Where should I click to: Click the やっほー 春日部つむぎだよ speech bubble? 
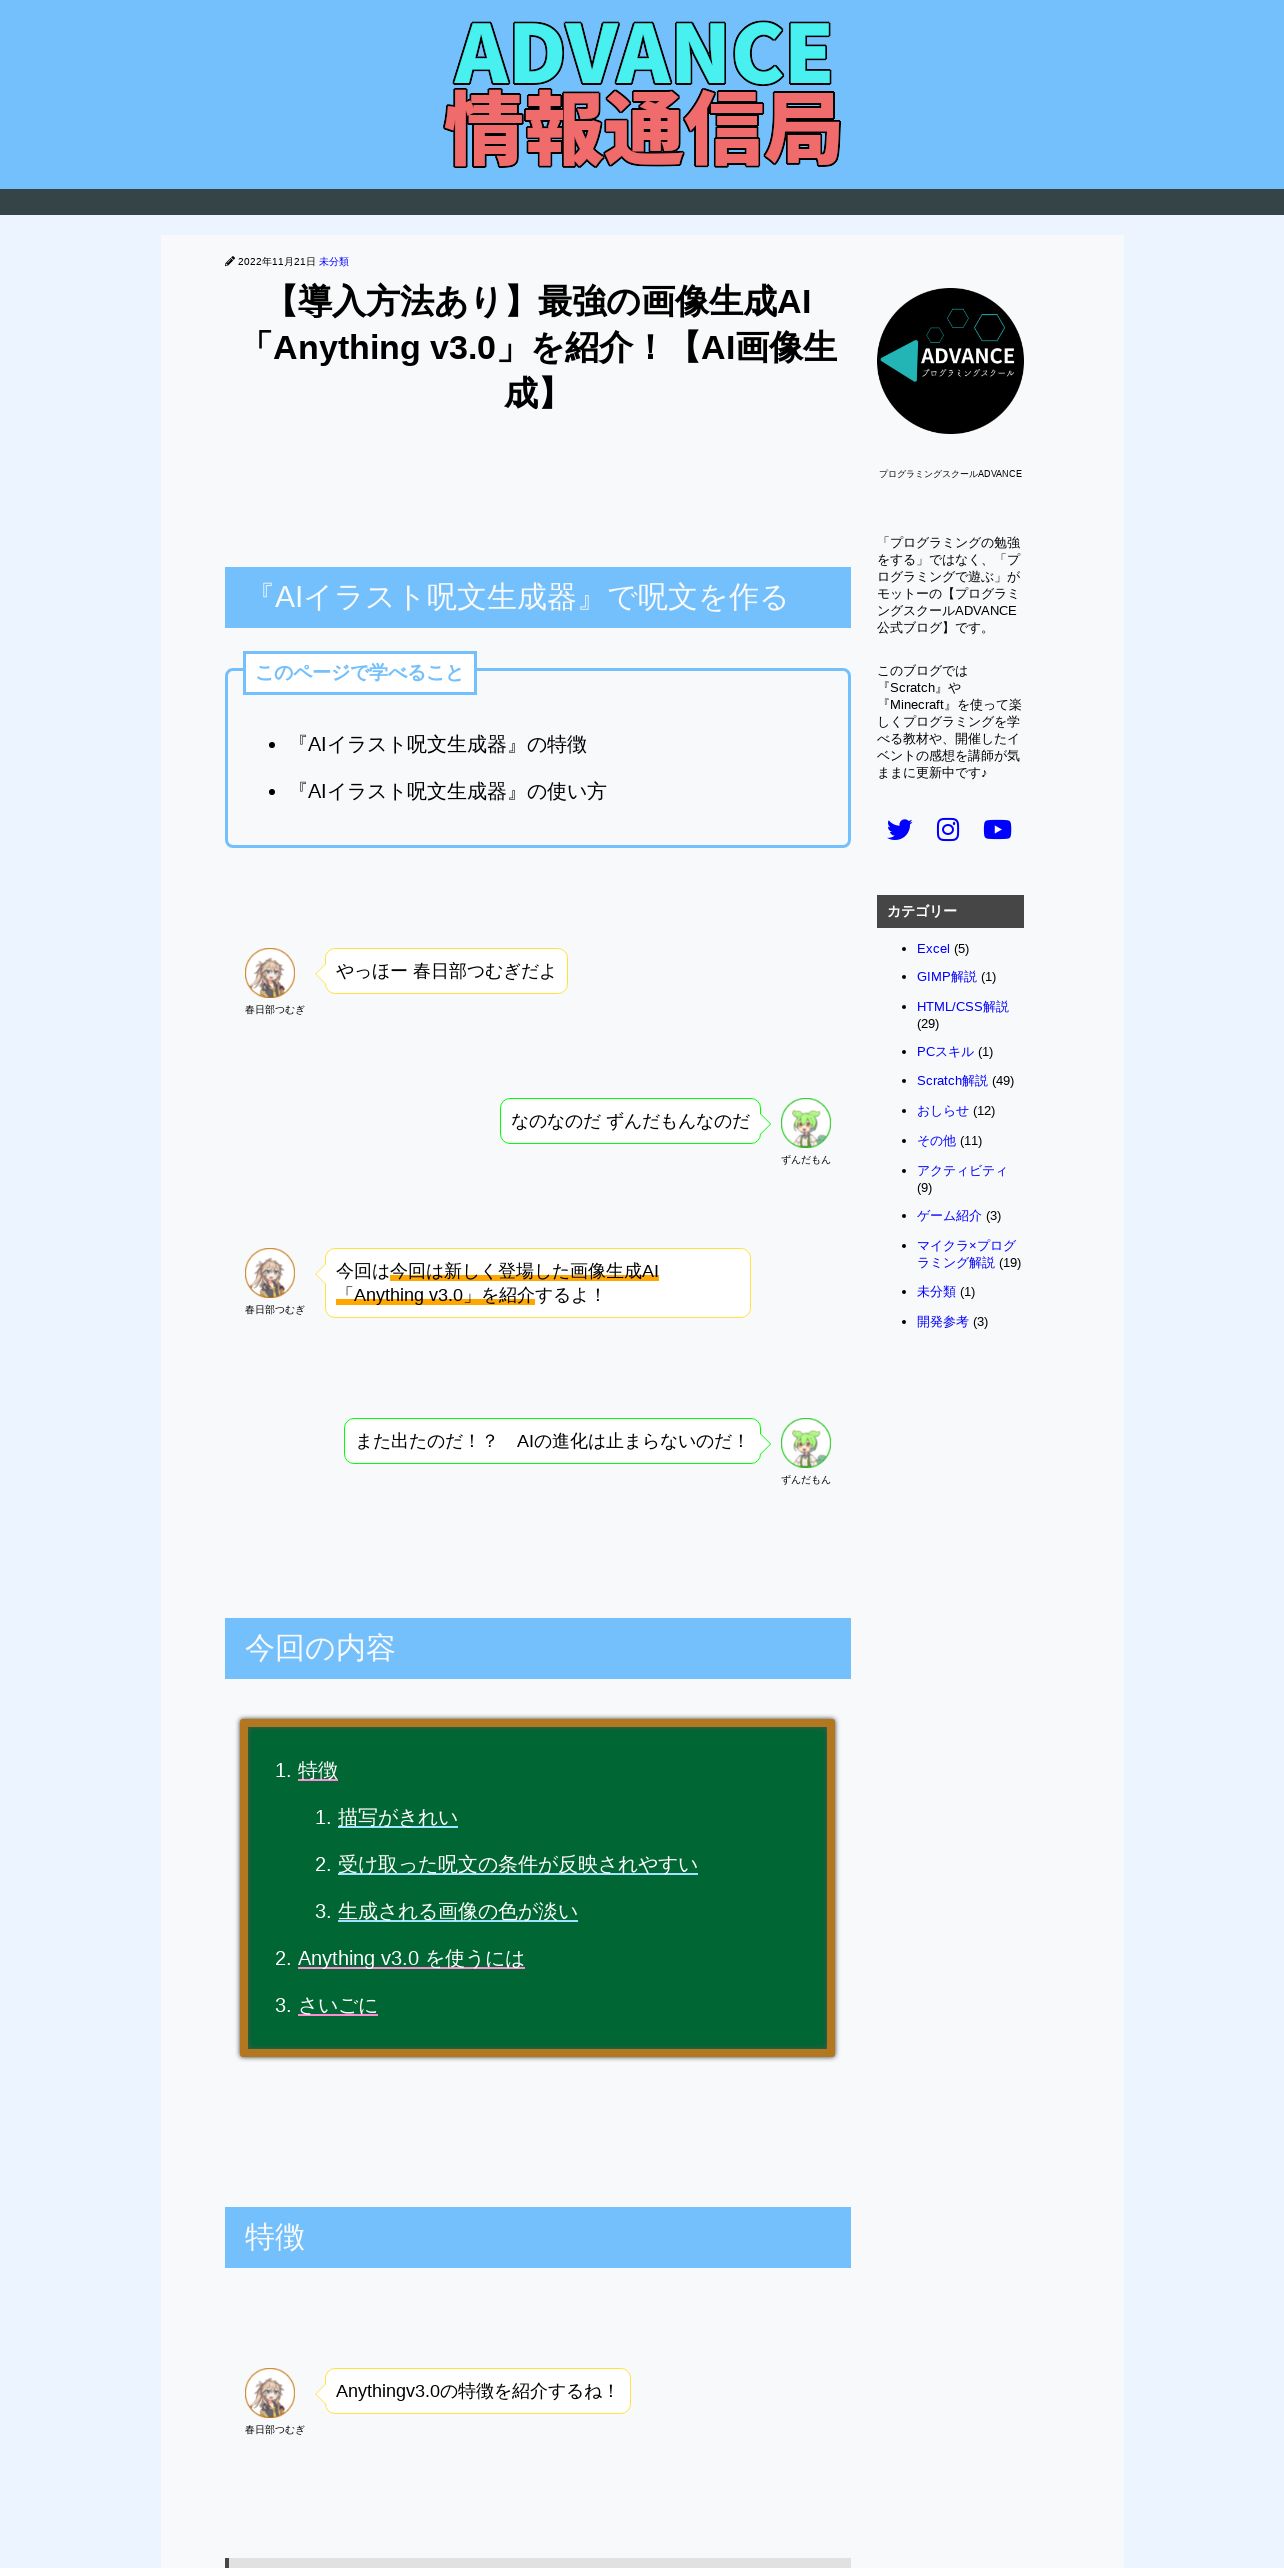(446, 971)
